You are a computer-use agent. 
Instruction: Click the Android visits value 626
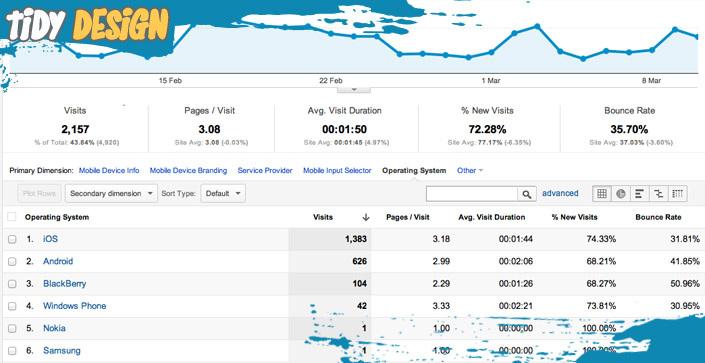coord(360,261)
